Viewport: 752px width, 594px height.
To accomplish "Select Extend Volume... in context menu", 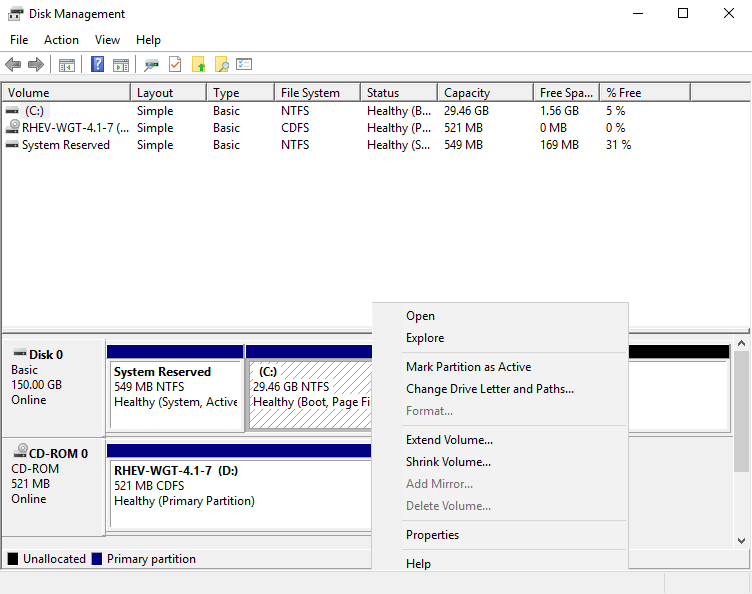I will pos(449,440).
